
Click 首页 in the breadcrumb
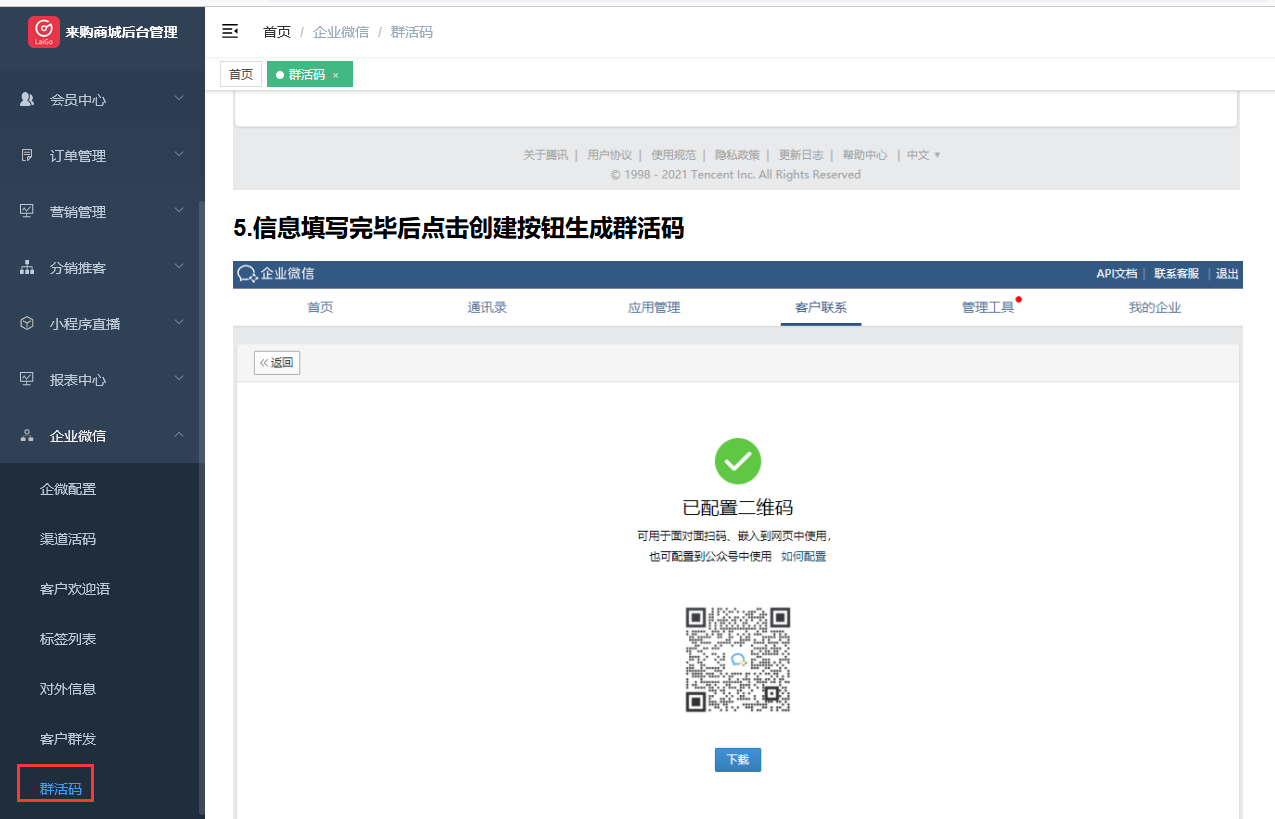point(277,32)
